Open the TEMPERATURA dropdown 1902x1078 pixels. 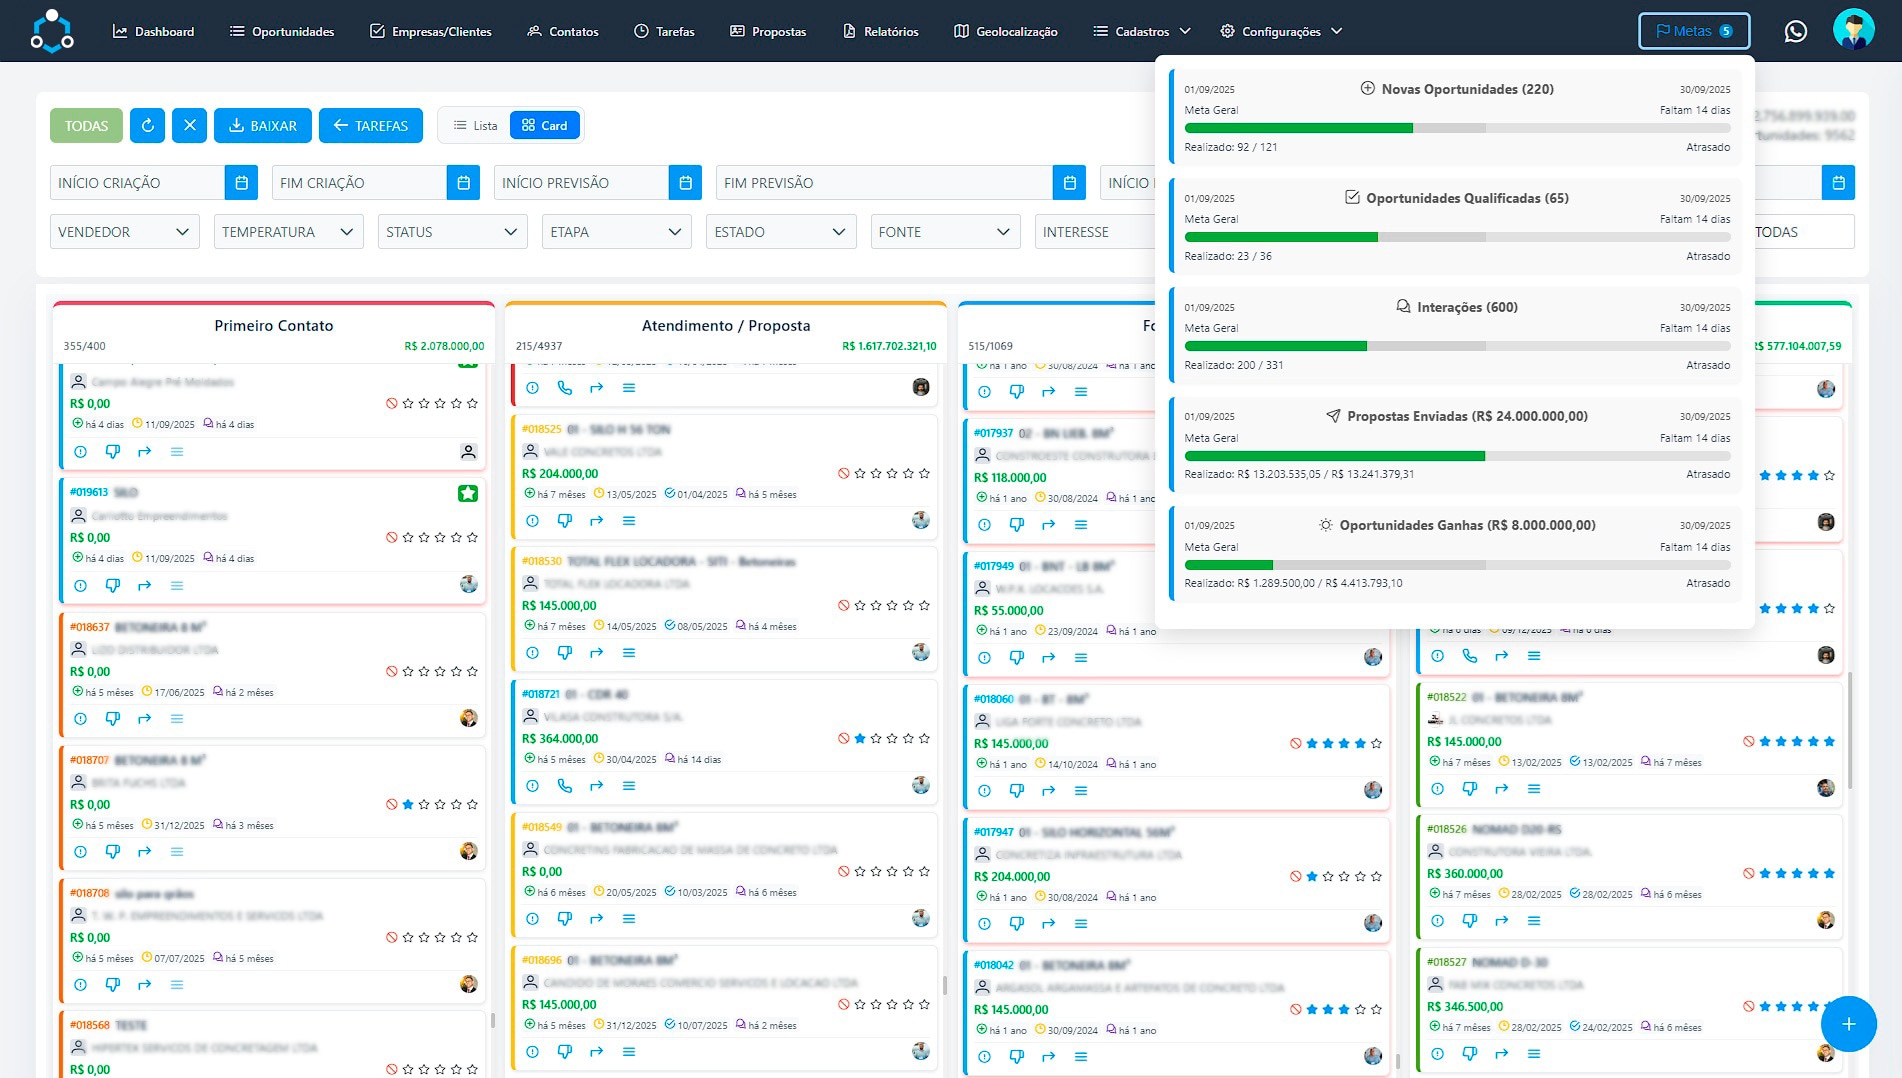point(288,232)
